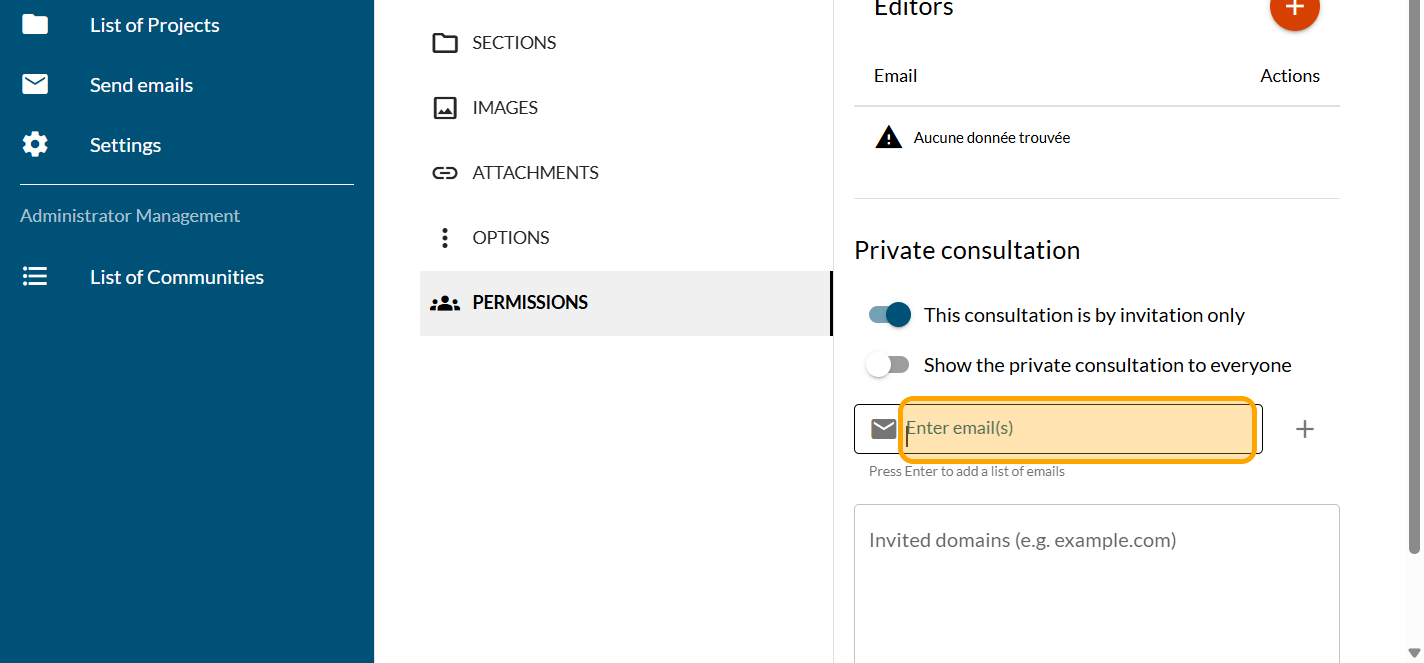The image size is (1424, 663).
Task: Click the envelope icon beside Send emails
Action: 35,85
